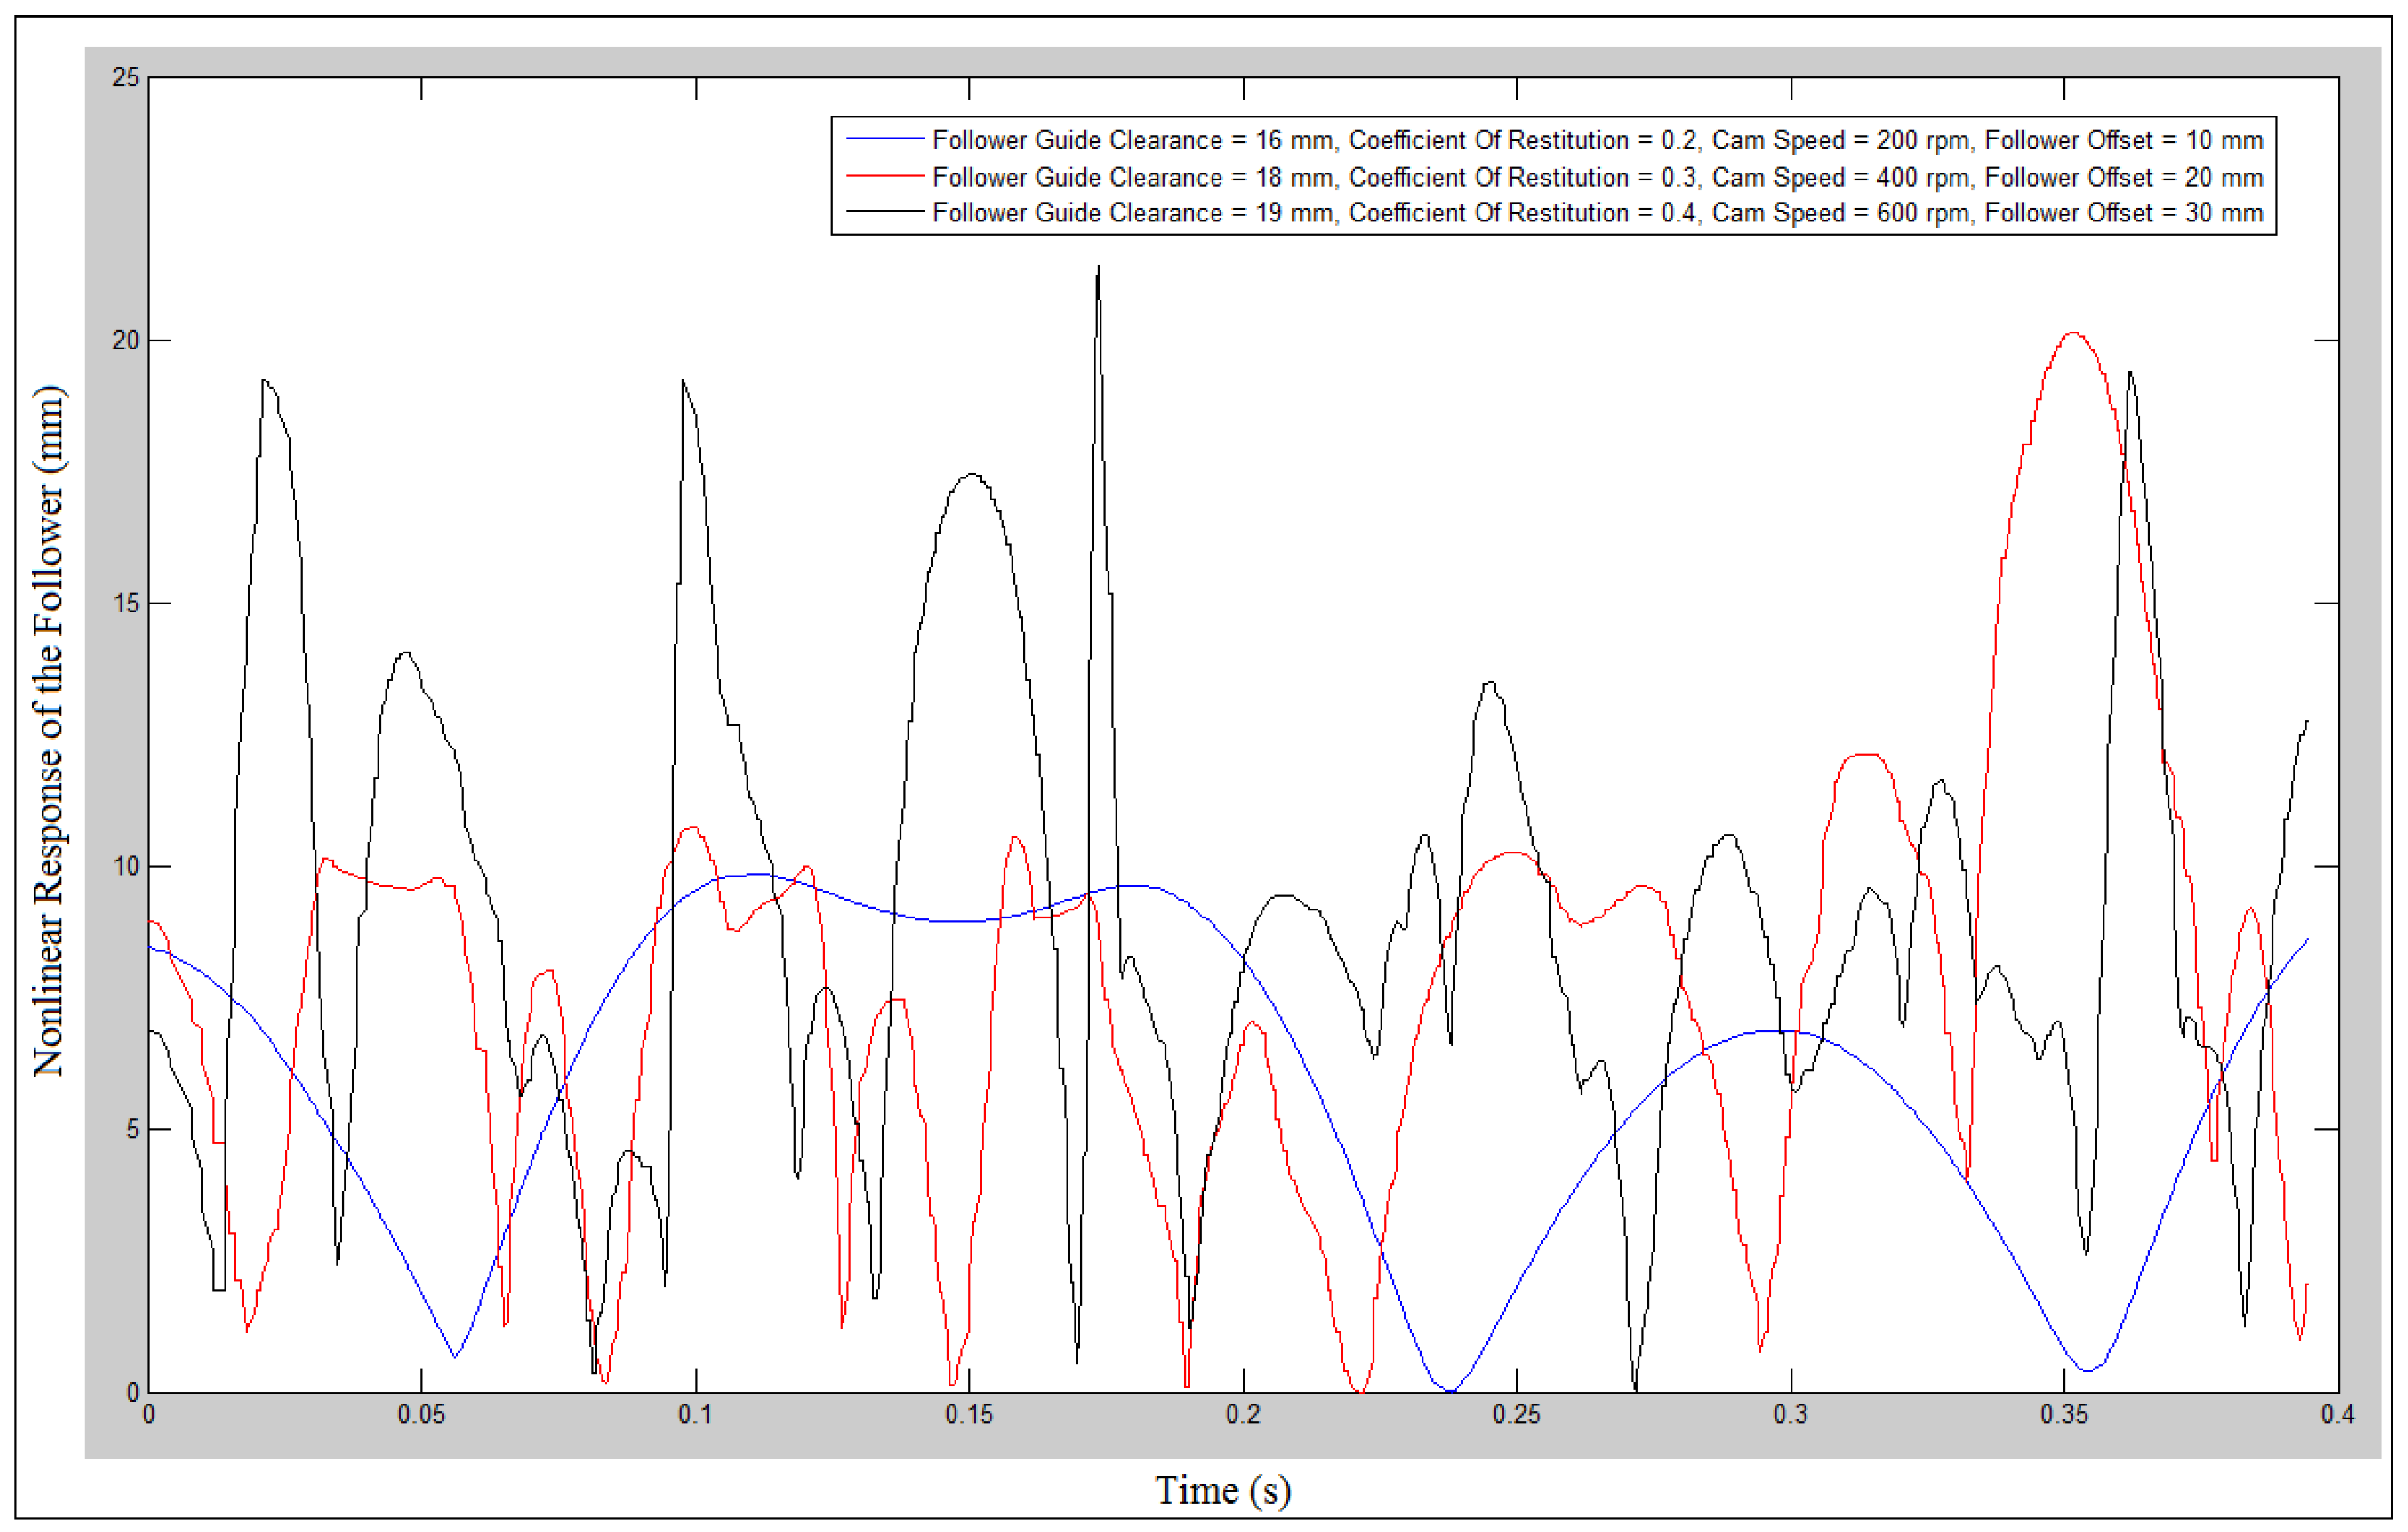This screenshot has height=1532, width=2408.
Task: Click the y-axis tick label 15
Action: 126,603
